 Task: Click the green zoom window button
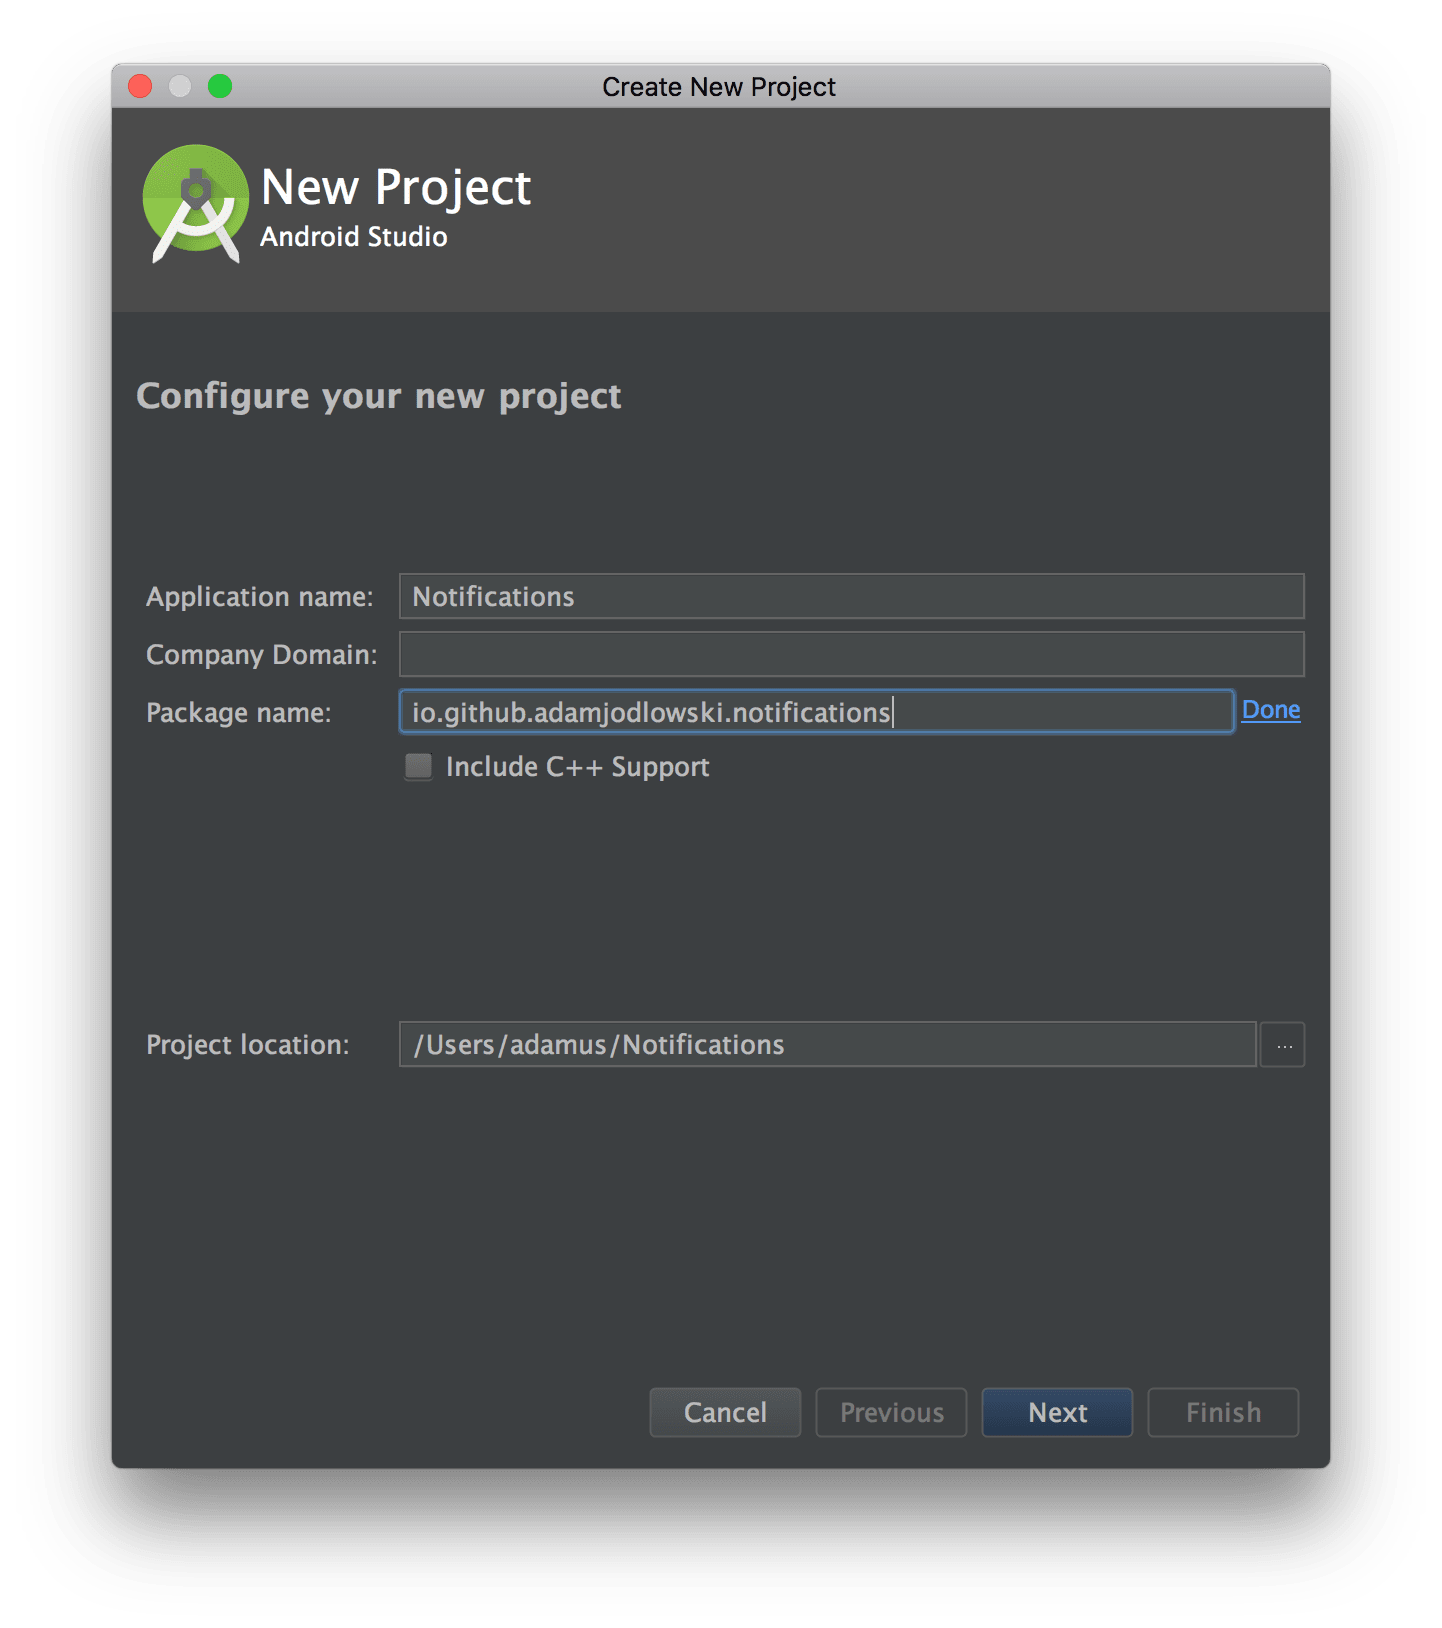pyautogui.click(x=220, y=87)
